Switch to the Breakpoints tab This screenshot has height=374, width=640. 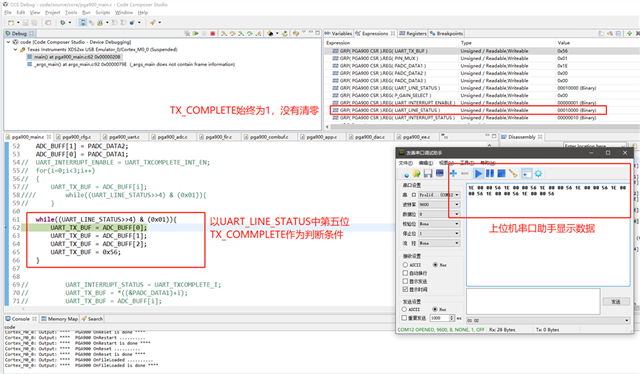pos(446,33)
